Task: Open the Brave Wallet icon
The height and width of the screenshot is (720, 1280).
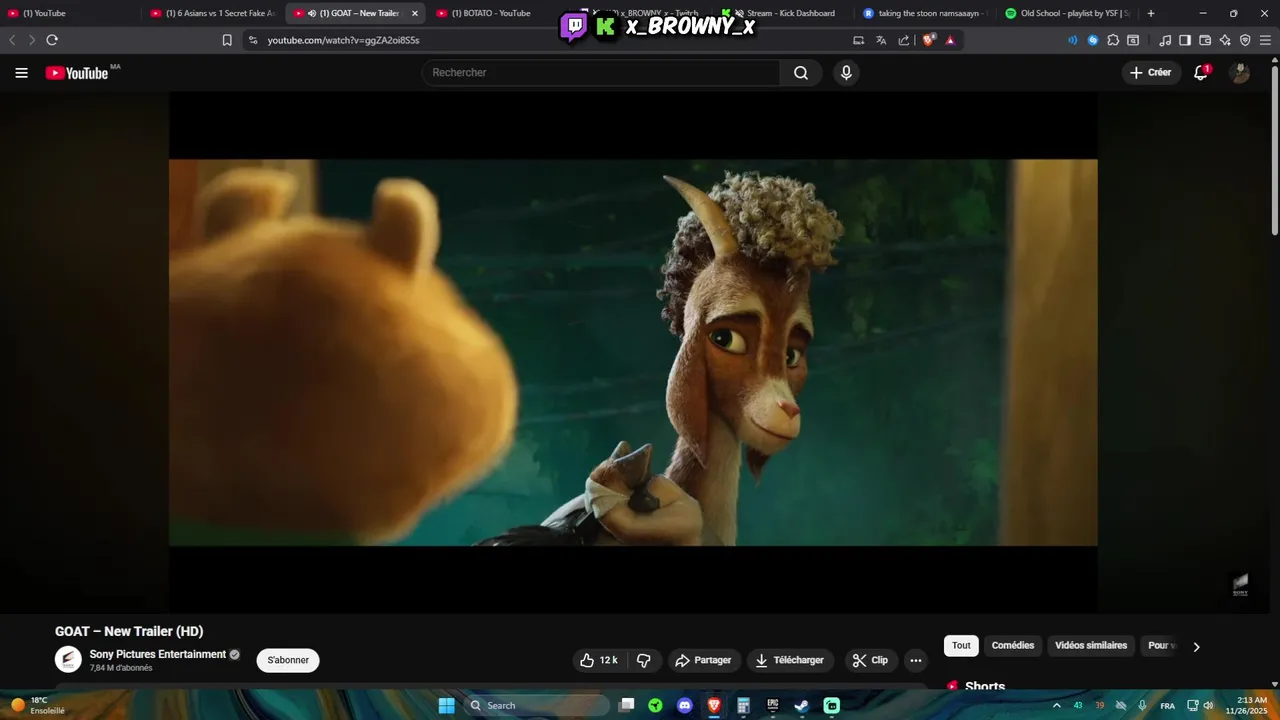Action: tap(1205, 40)
